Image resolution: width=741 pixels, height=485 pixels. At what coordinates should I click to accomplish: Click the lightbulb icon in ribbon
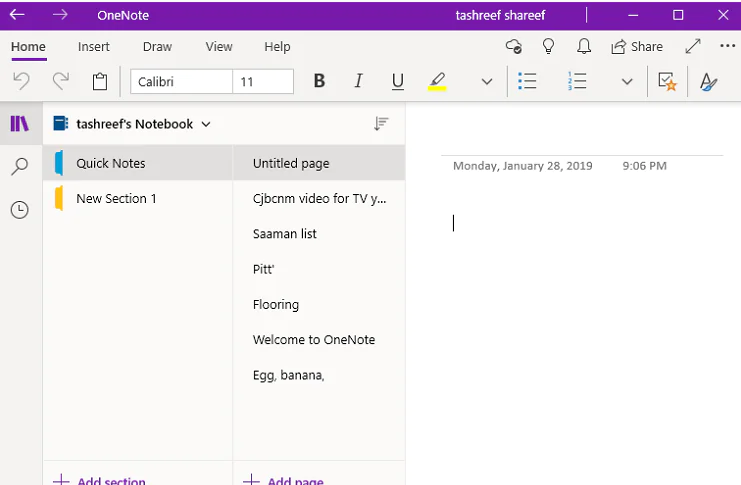click(548, 46)
